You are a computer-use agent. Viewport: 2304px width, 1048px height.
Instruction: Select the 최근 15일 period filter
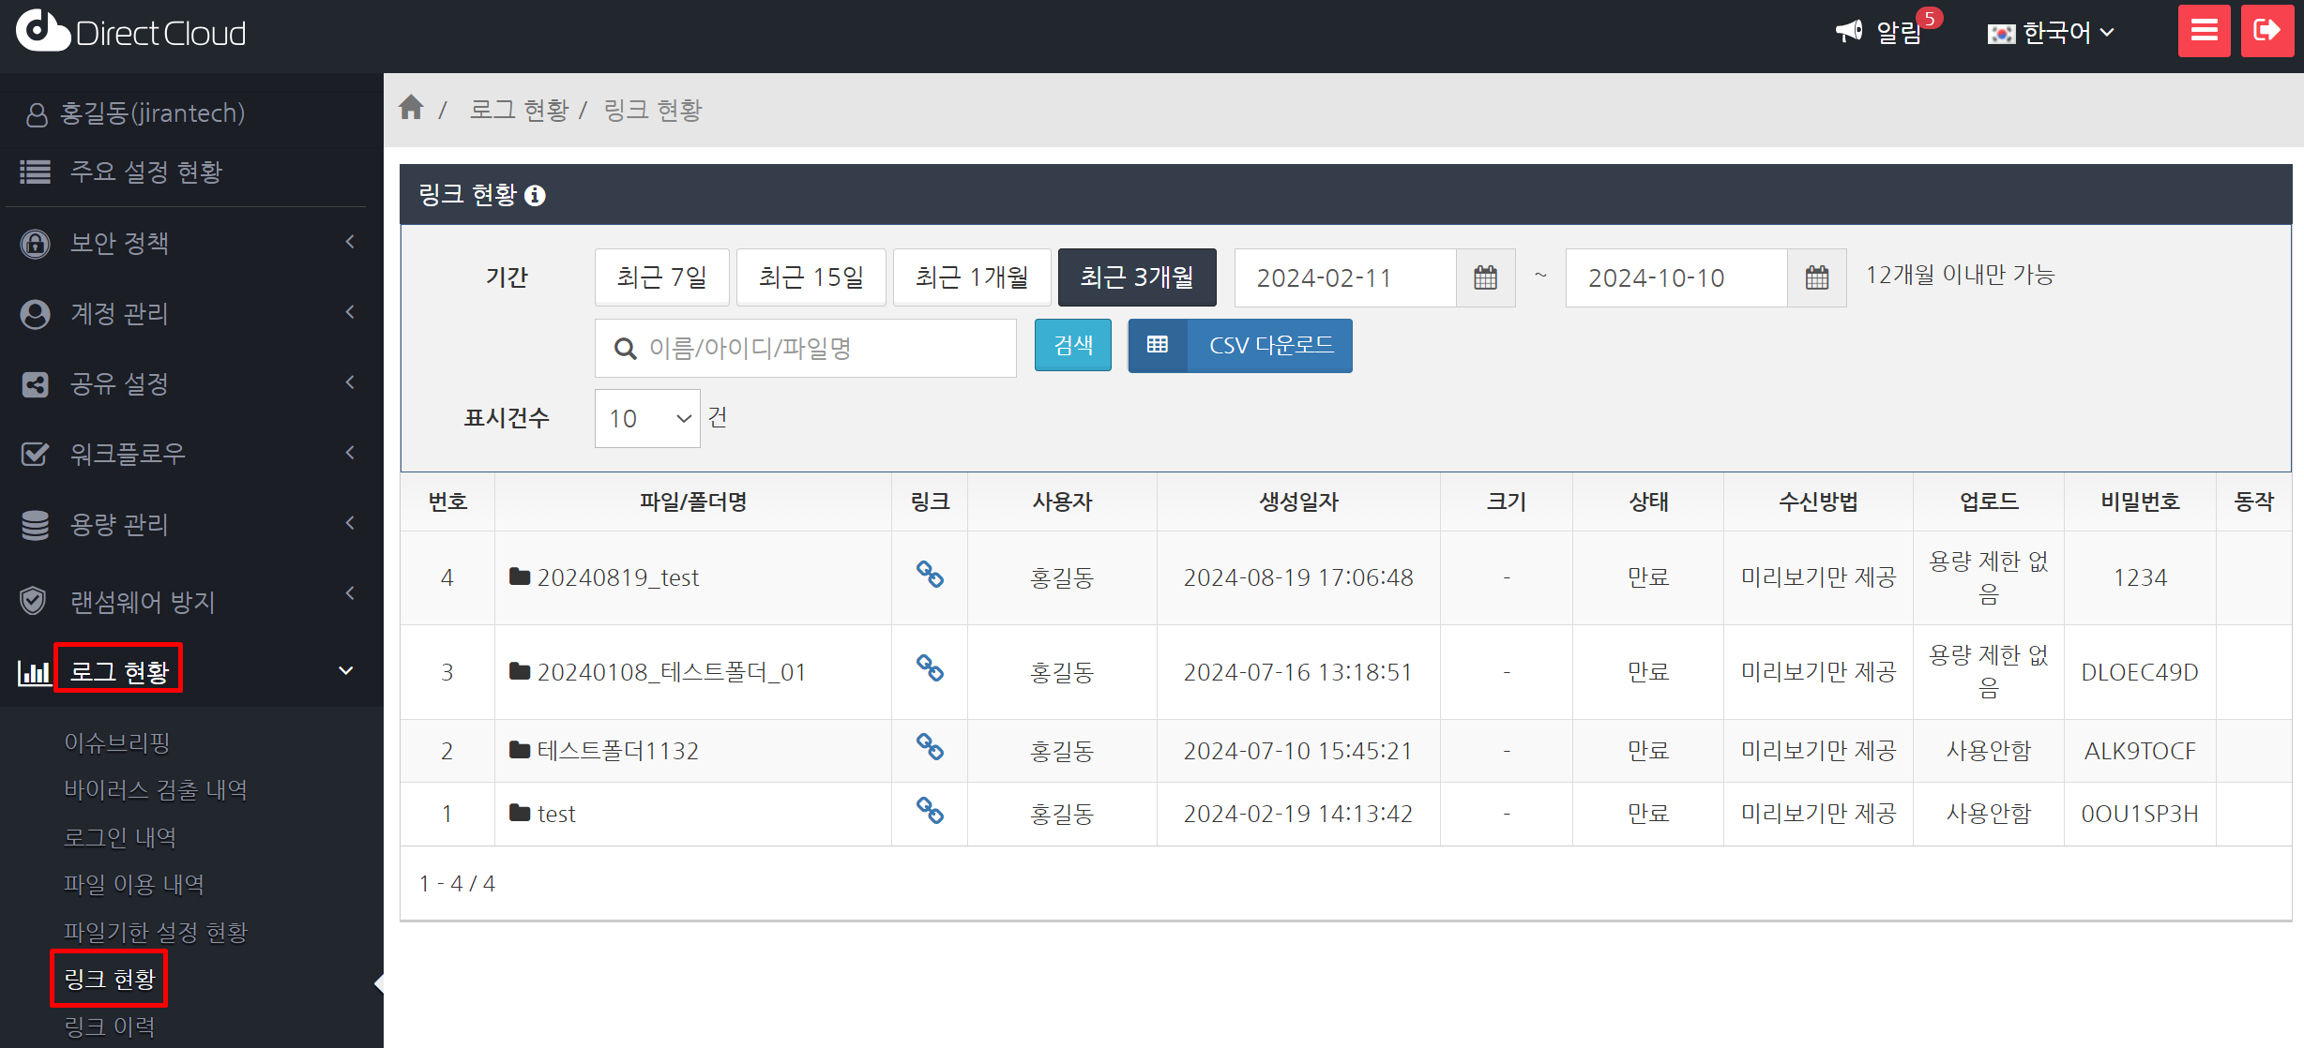coord(810,277)
